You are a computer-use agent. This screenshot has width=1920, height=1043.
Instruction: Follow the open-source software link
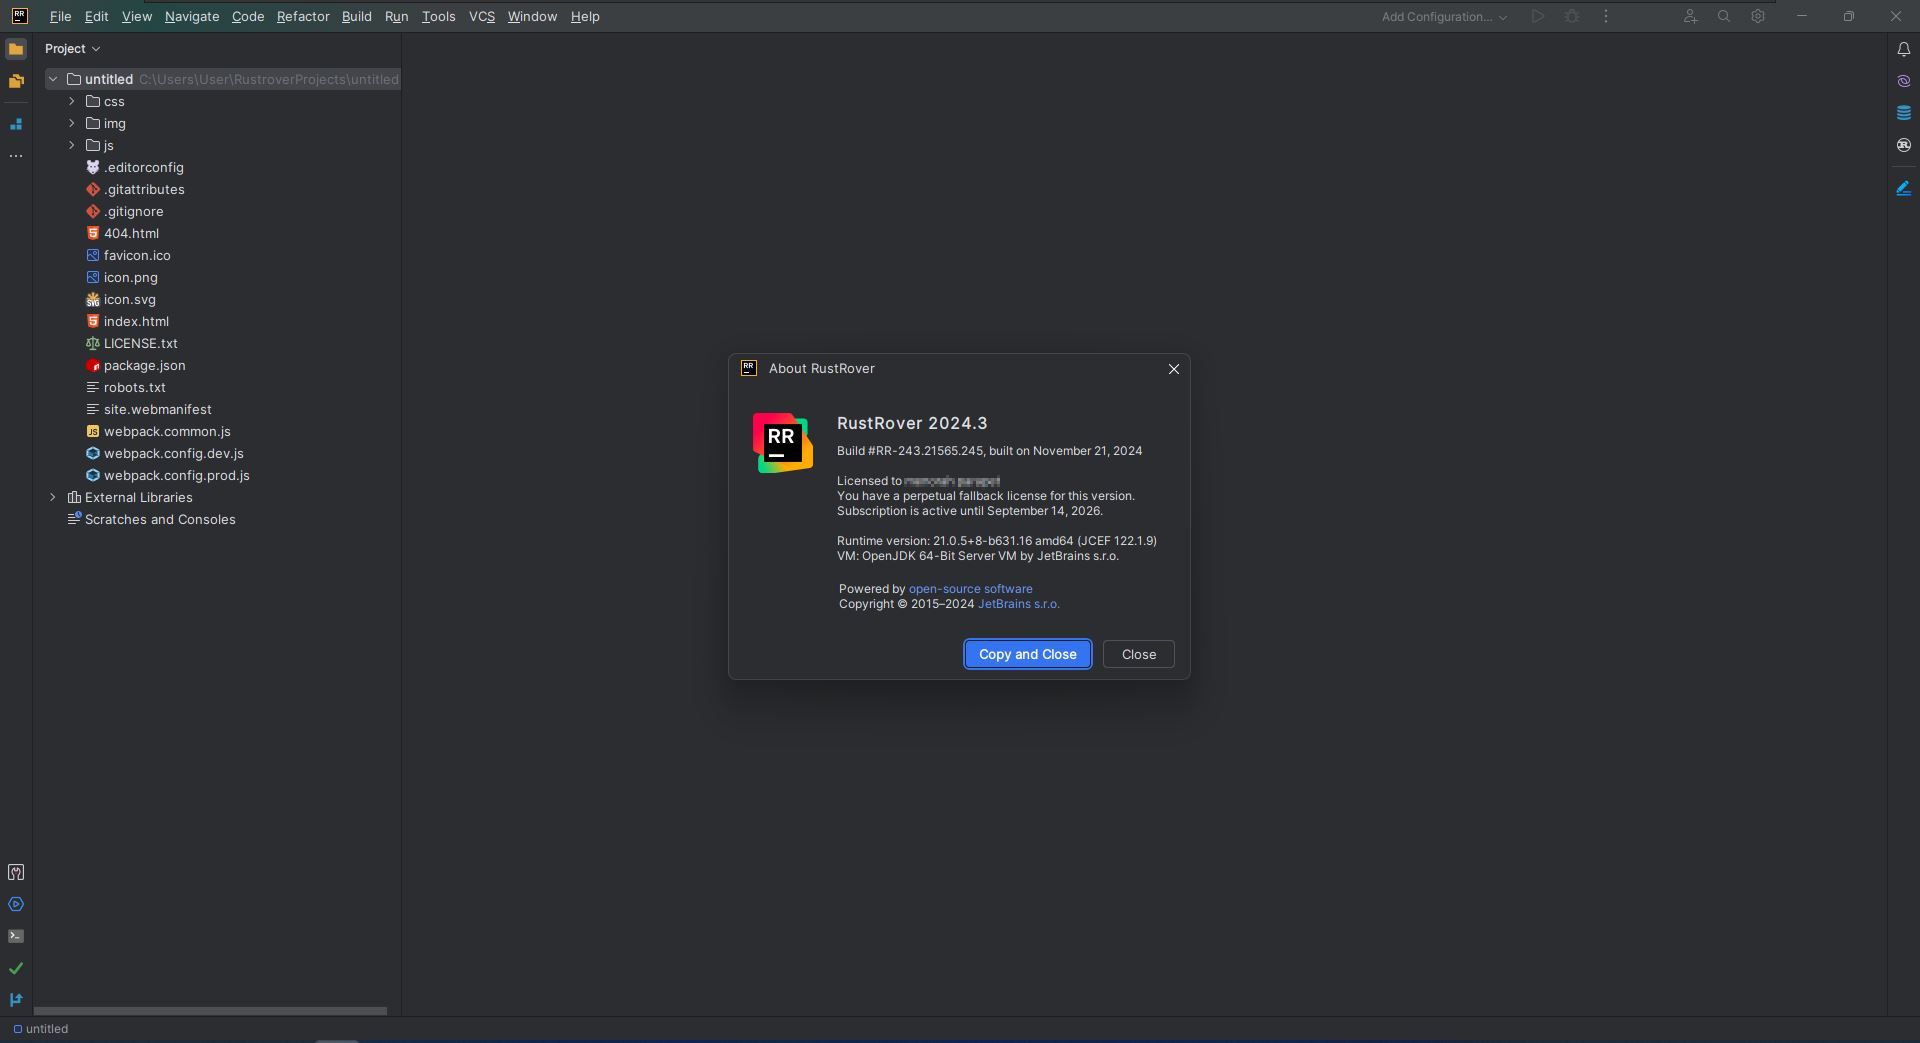point(971,589)
